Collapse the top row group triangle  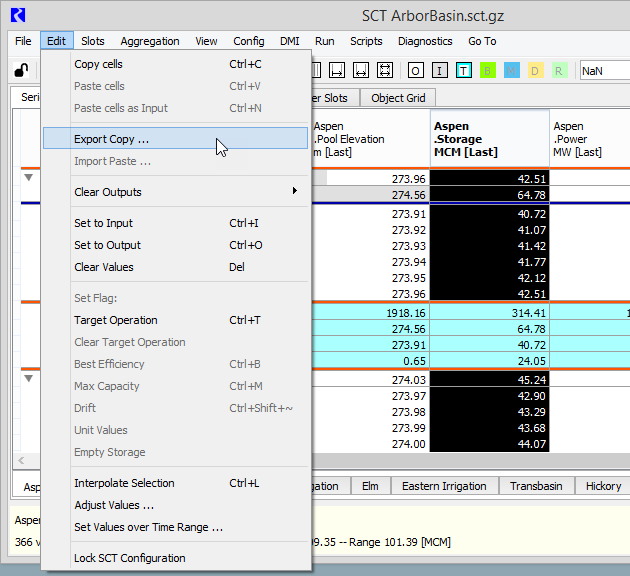tap(28, 178)
